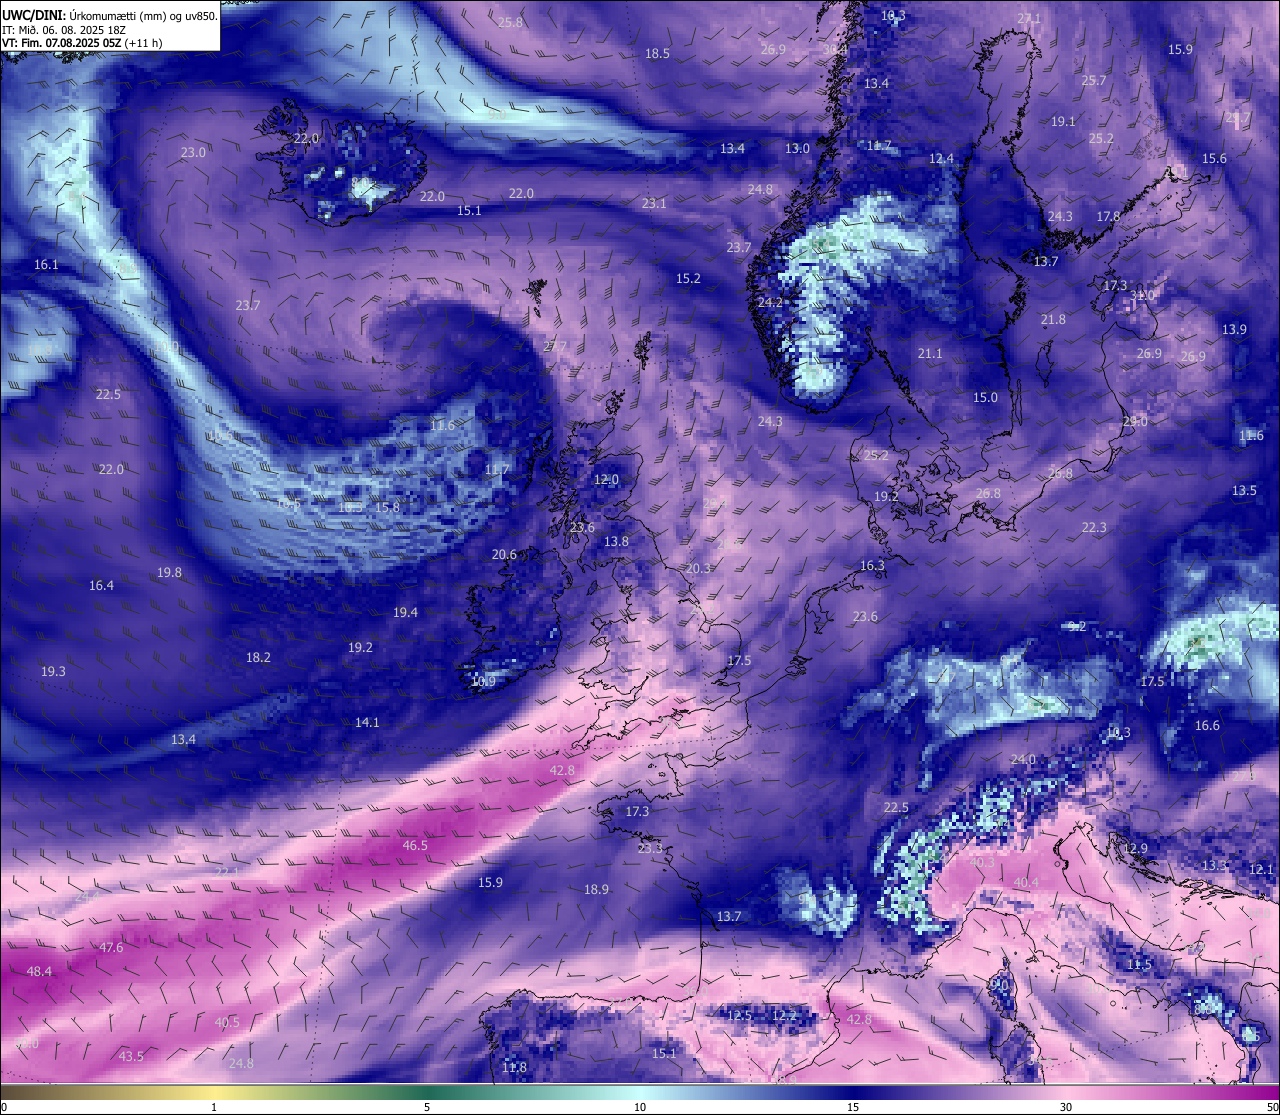Click the 15.8 map value
The height and width of the screenshot is (1115, 1280).
tap(387, 507)
